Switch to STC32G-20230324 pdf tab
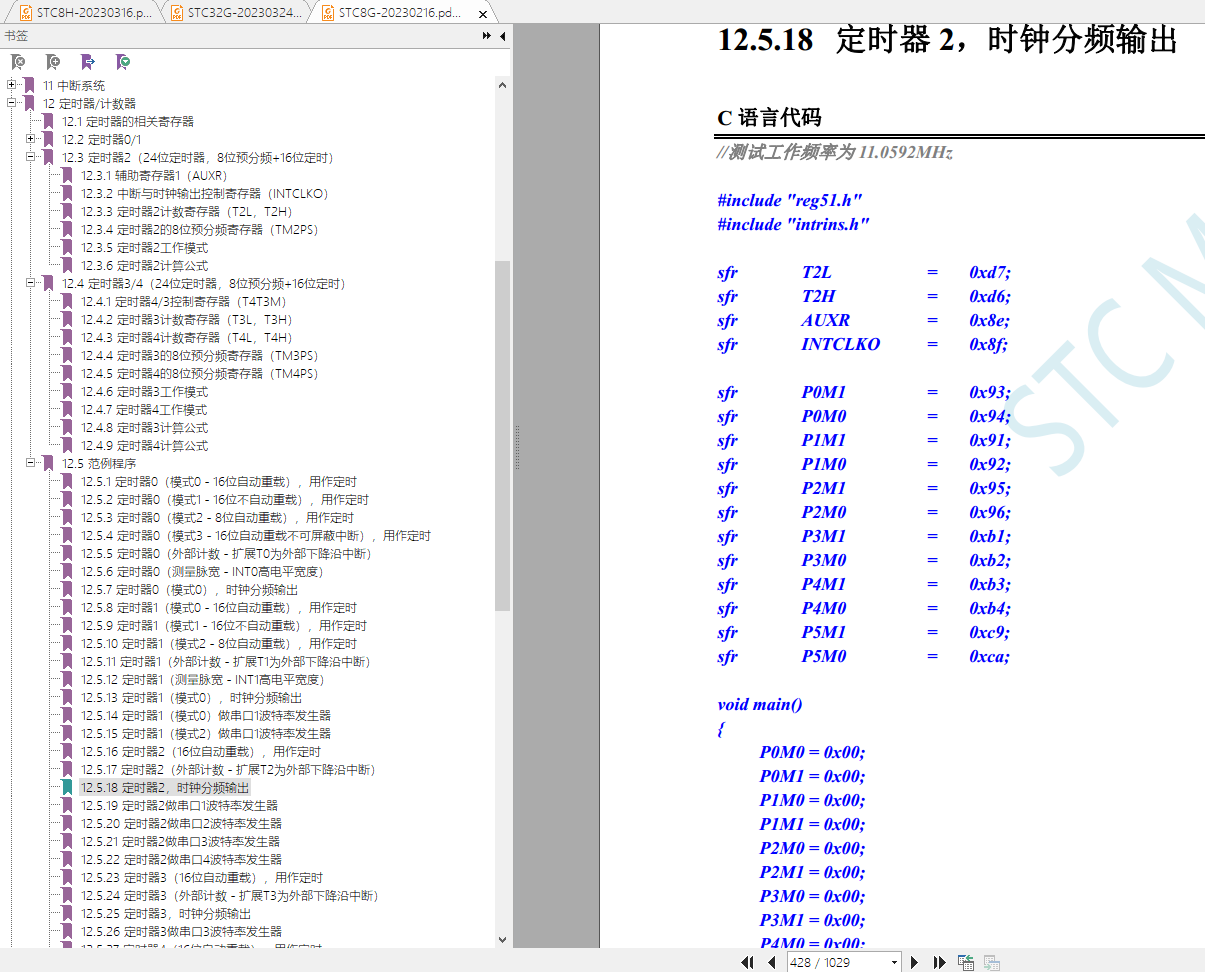The height and width of the screenshot is (972, 1205). click(236, 14)
